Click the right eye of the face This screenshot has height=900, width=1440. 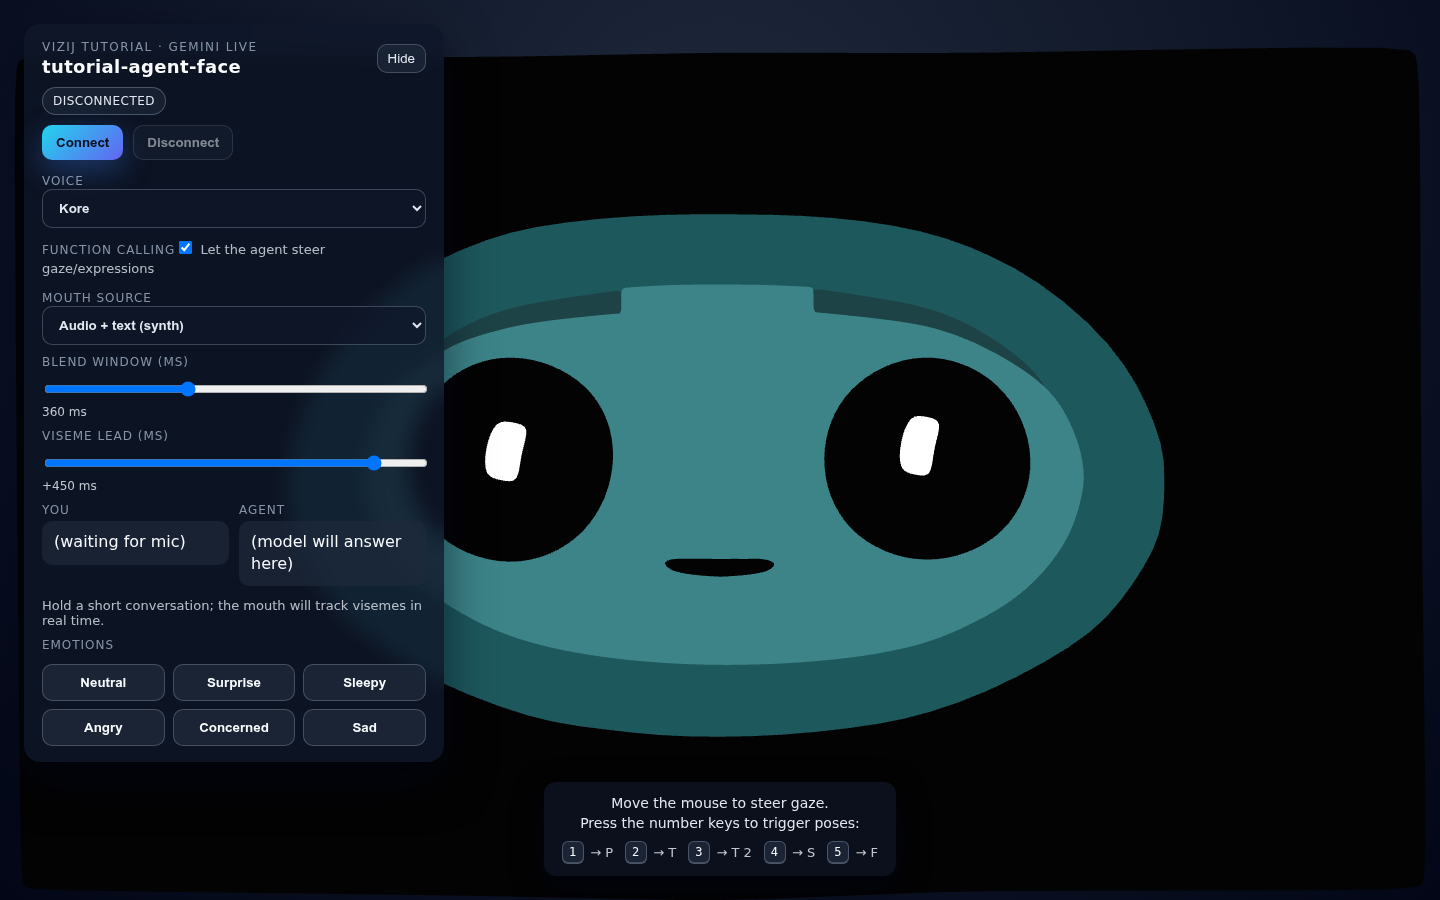(927, 460)
